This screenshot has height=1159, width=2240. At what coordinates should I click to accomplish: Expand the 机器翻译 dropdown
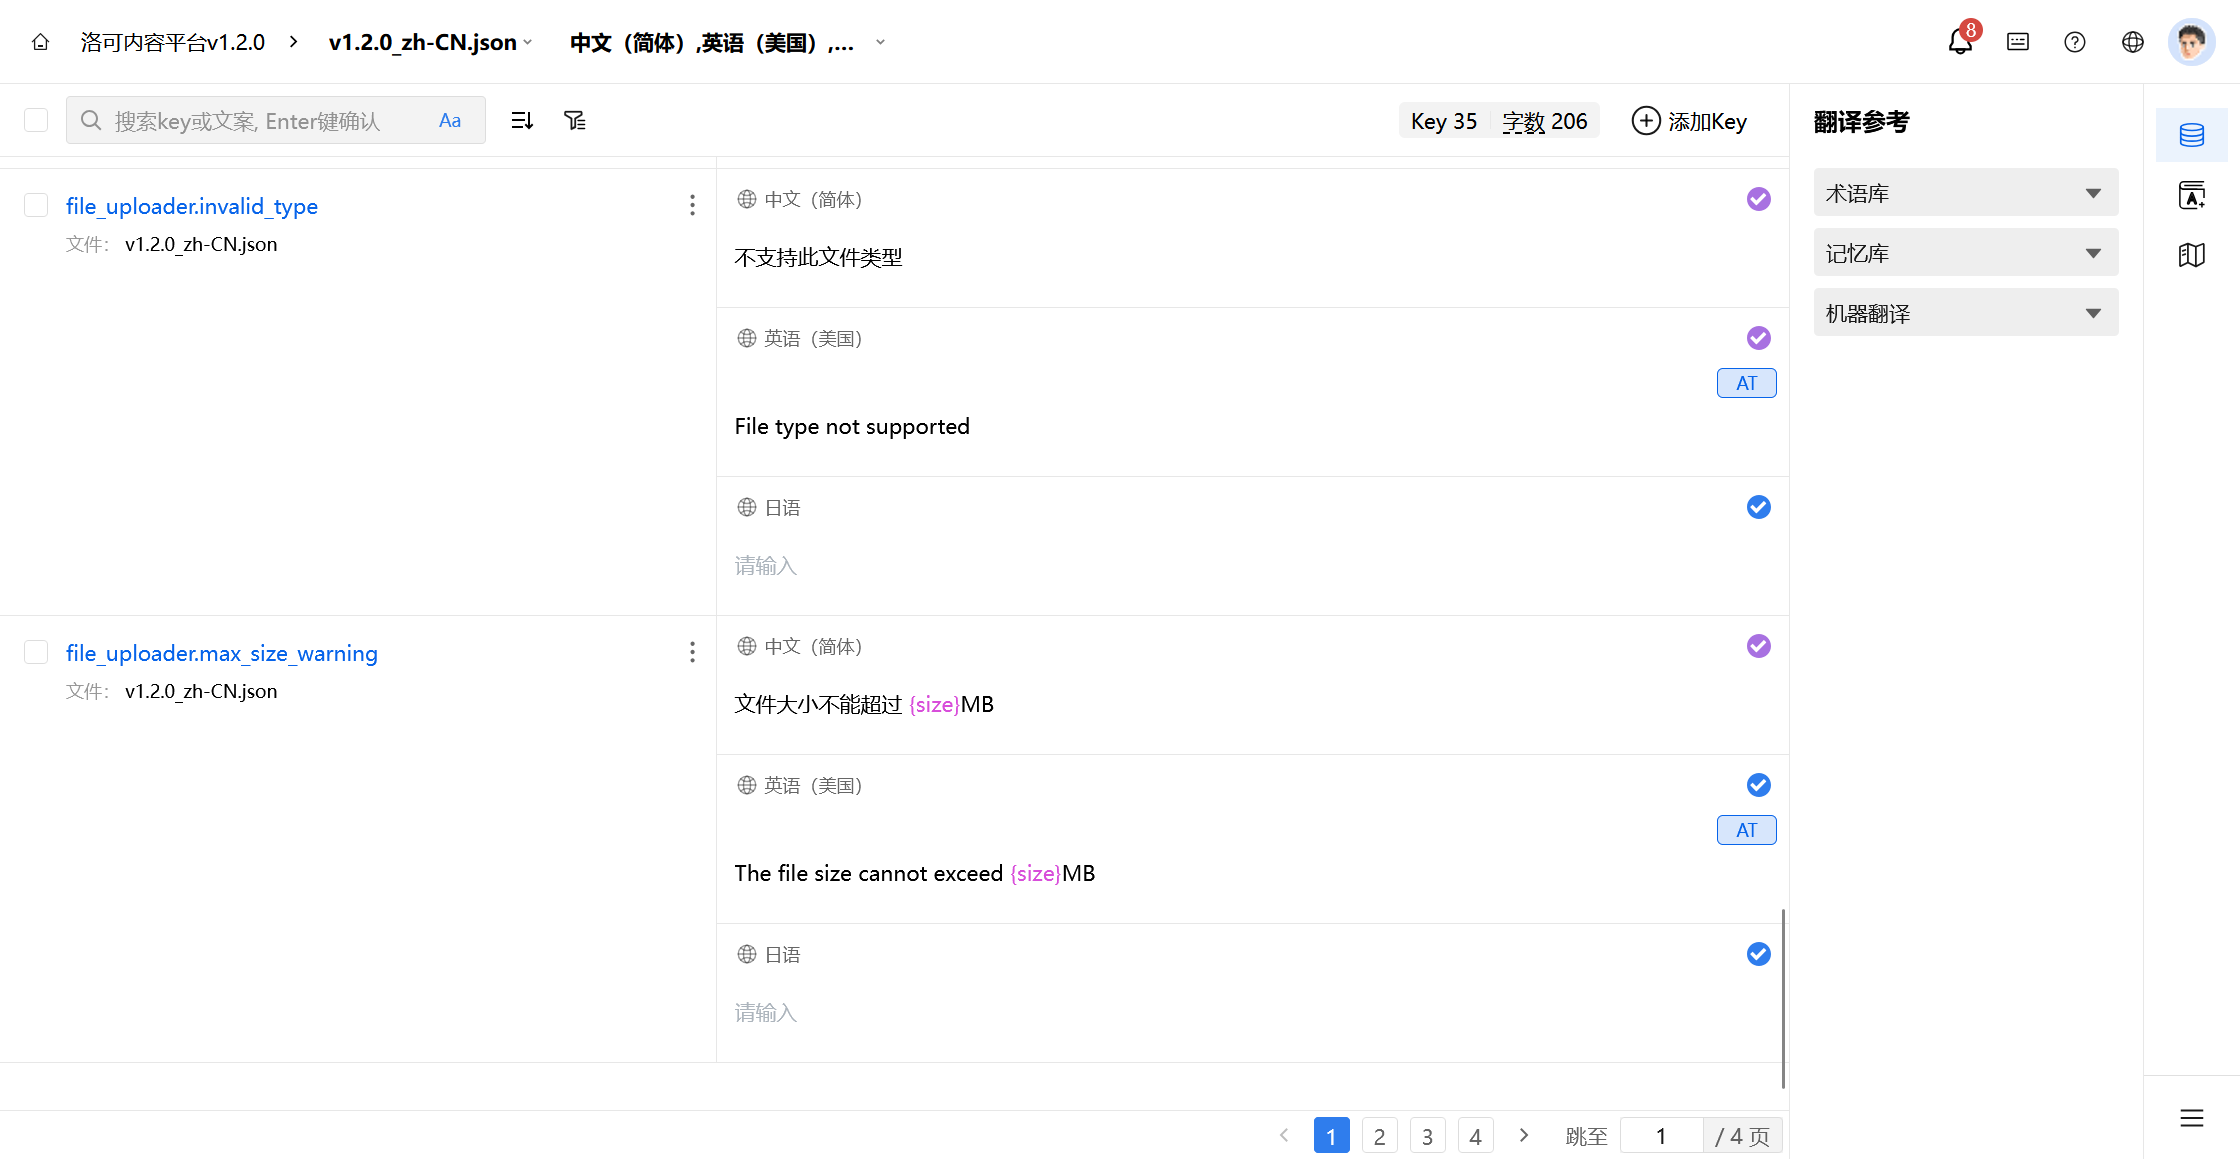pyautogui.click(x=1965, y=313)
